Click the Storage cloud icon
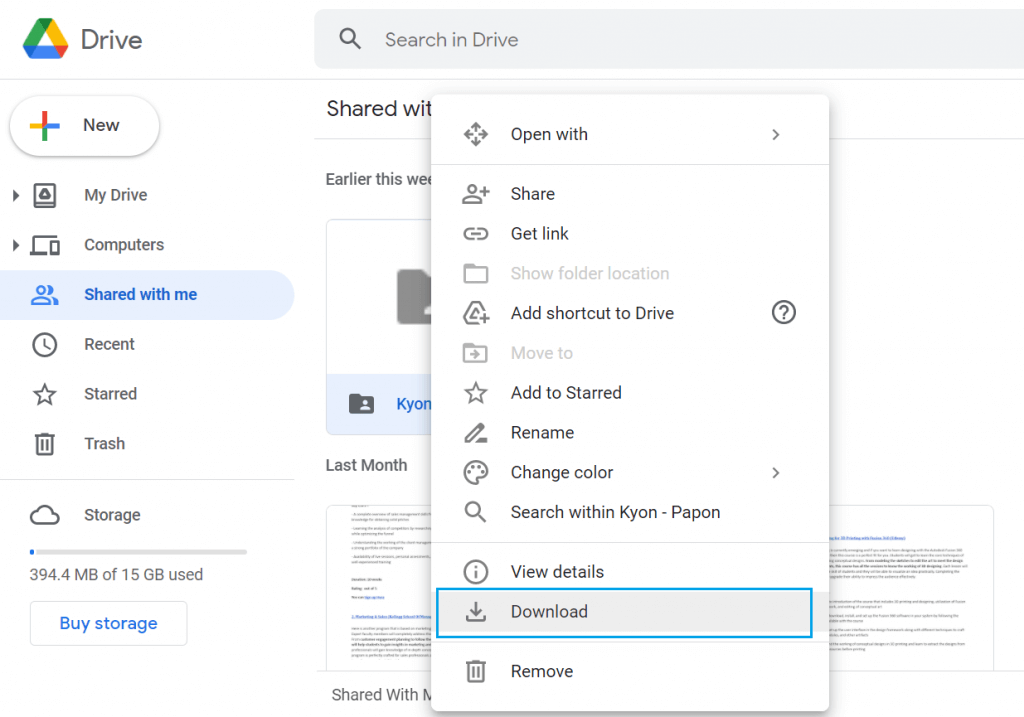The width and height of the screenshot is (1024, 717). (x=44, y=514)
